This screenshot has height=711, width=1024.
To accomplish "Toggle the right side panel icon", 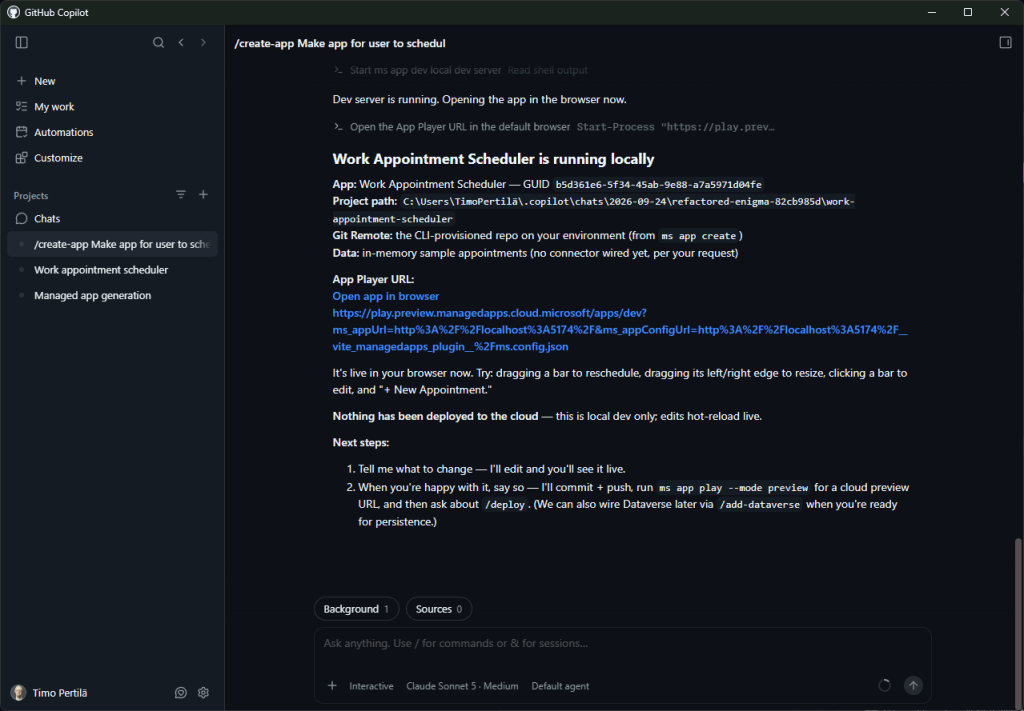I will tap(1005, 42).
